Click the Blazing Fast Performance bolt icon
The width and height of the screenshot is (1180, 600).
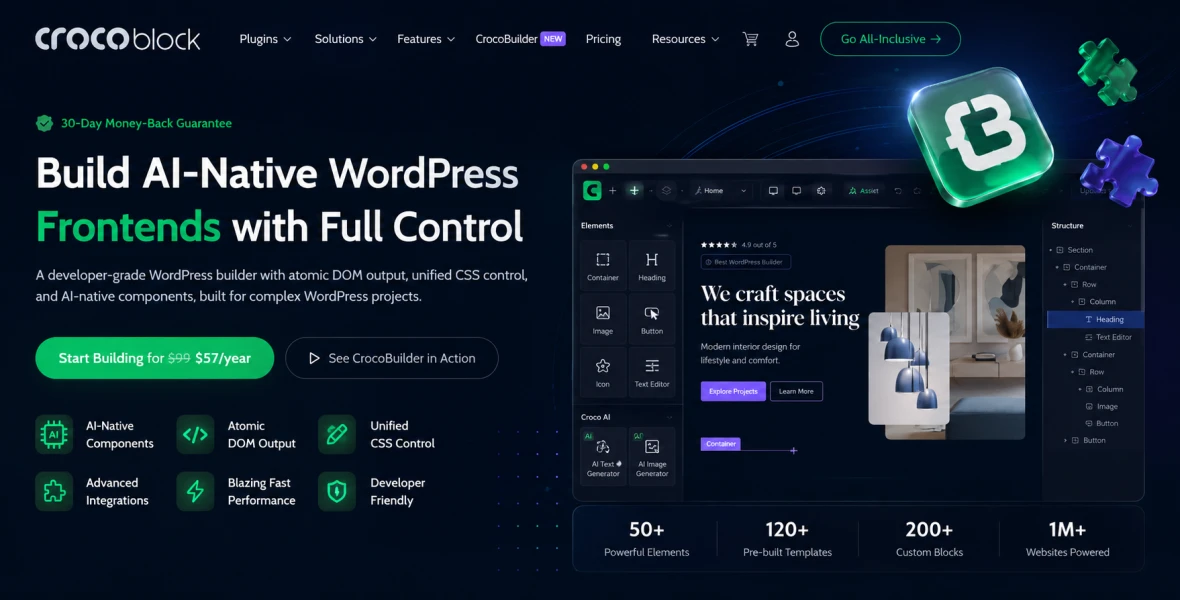click(x=196, y=492)
